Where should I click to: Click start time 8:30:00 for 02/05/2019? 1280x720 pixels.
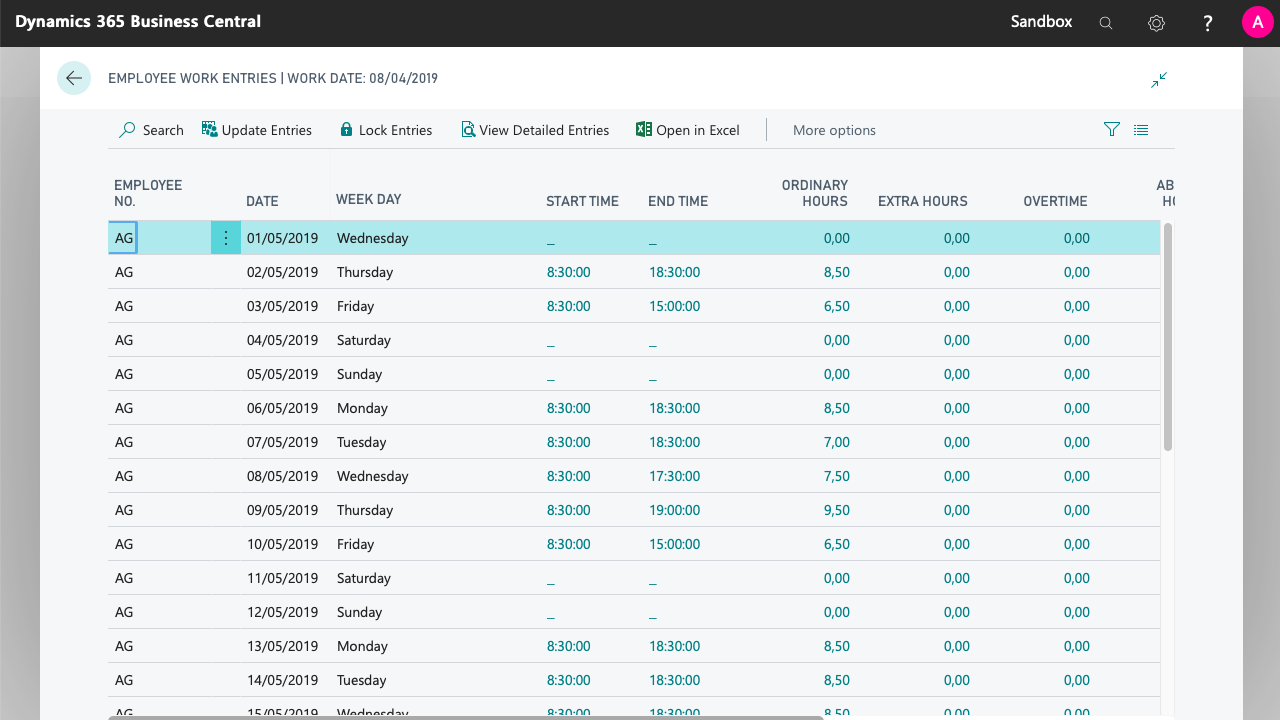[568, 272]
